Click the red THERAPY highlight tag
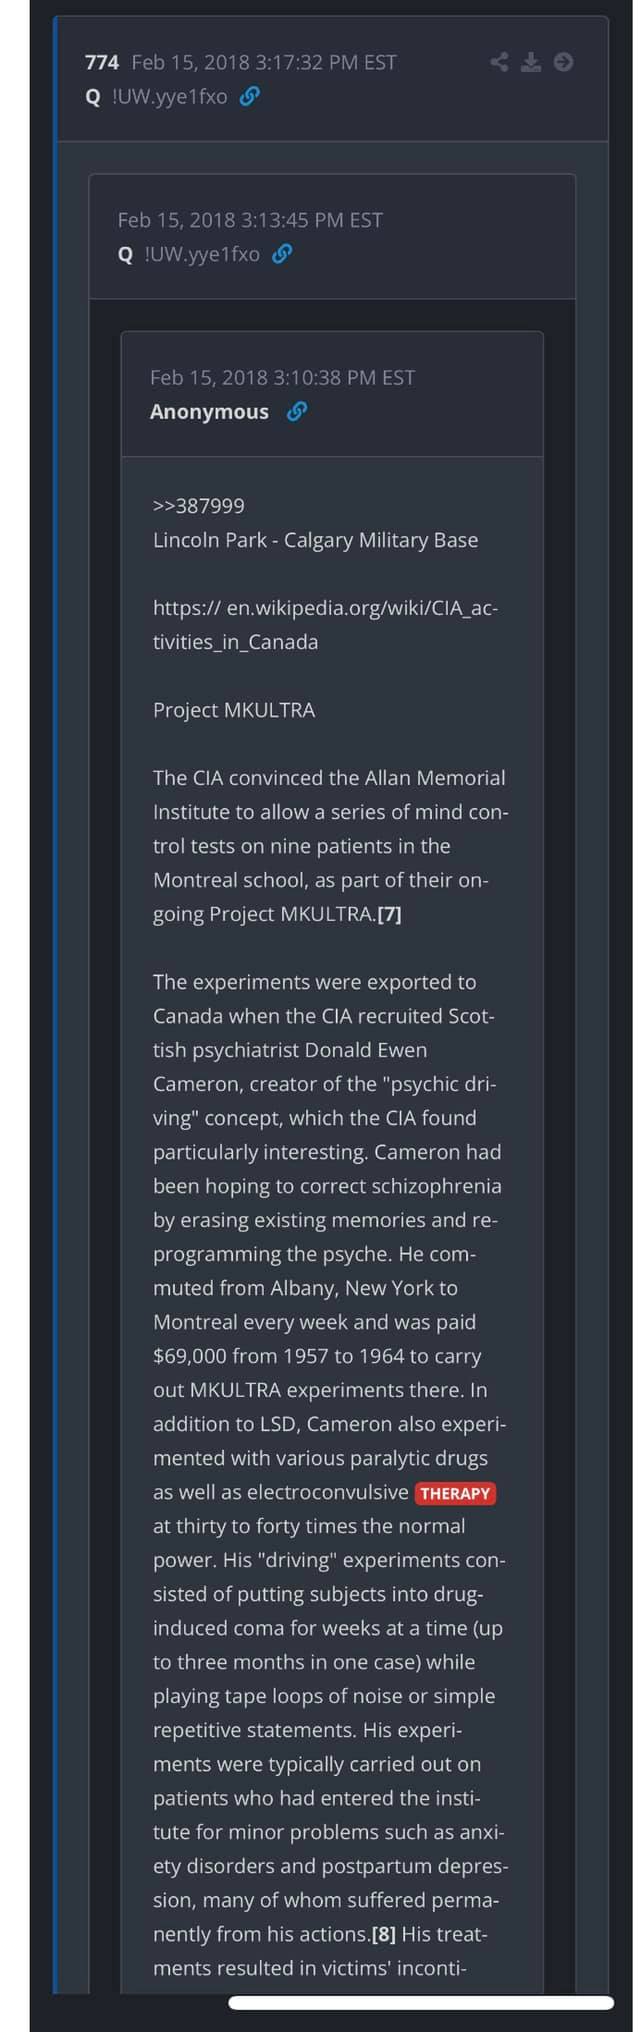 click(x=455, y=1493)
